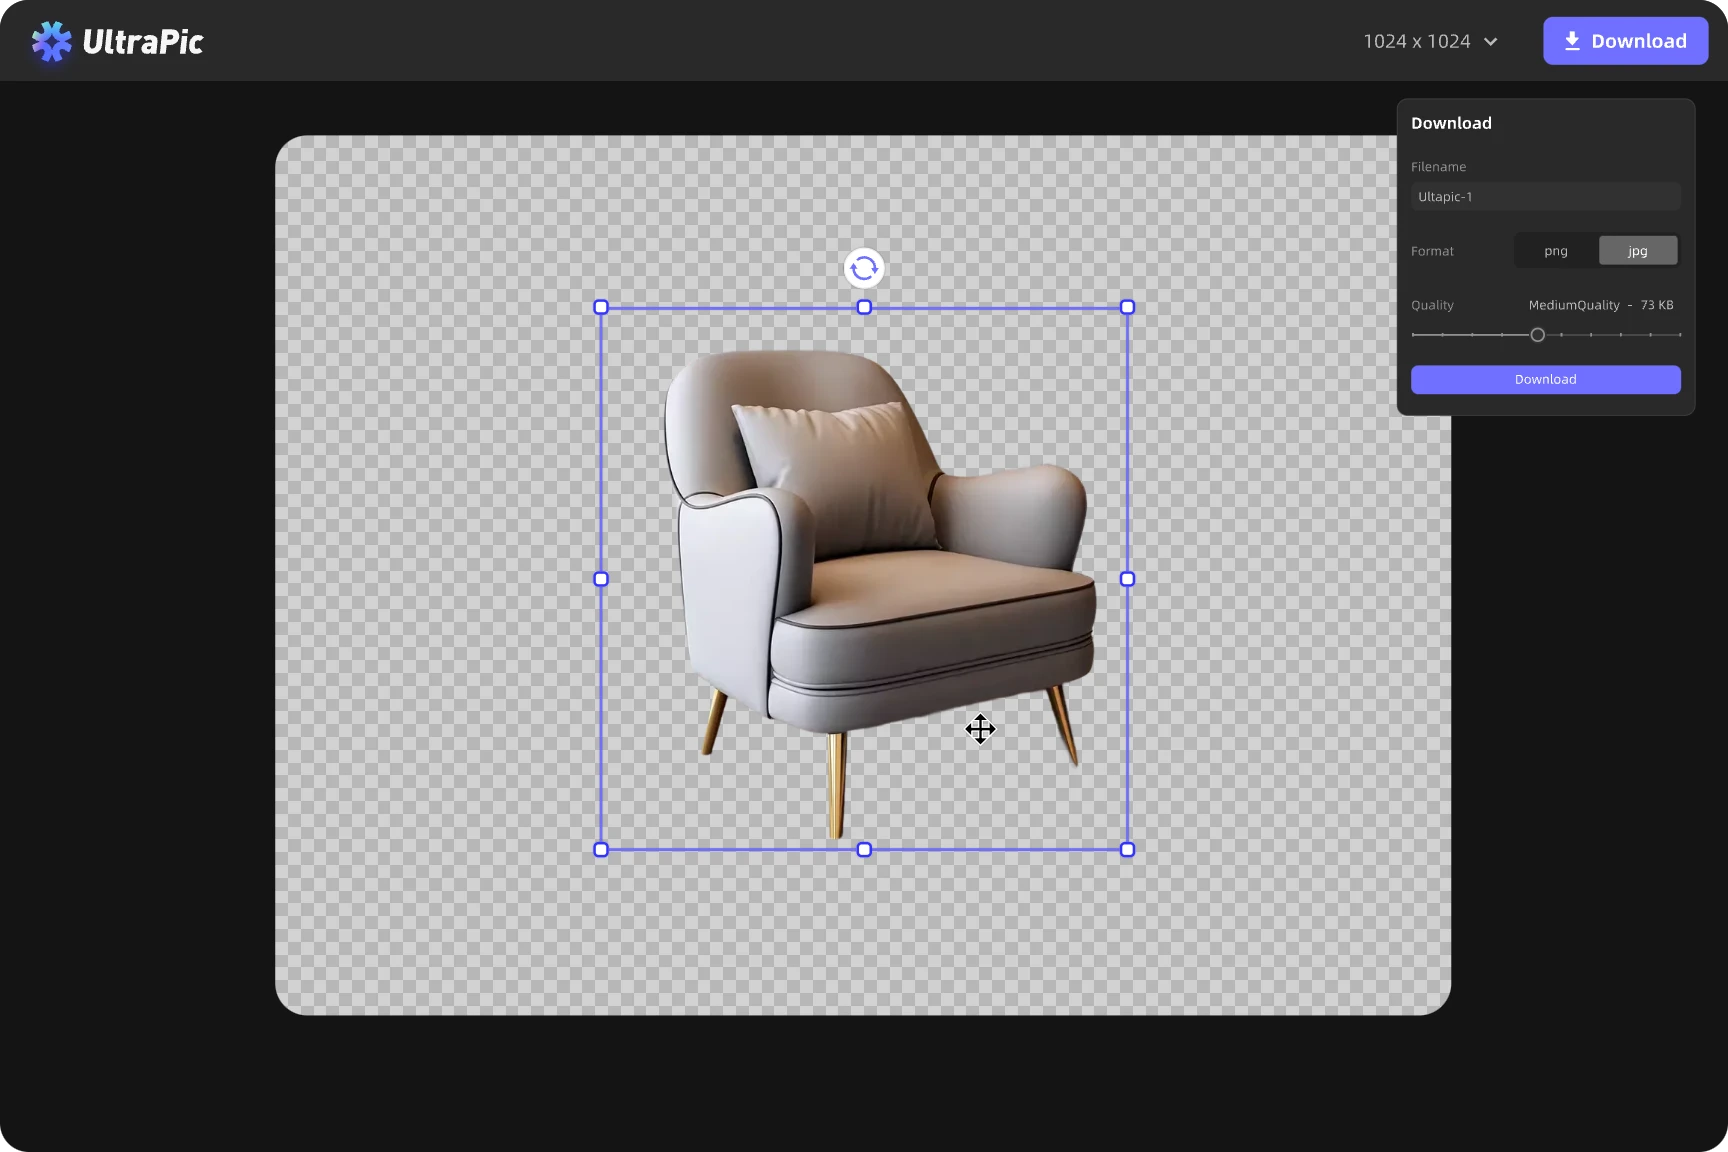Select jpg format option
Image resolution: width=1728 pixels, height=1152 pixels.
tap(1637, 251)
